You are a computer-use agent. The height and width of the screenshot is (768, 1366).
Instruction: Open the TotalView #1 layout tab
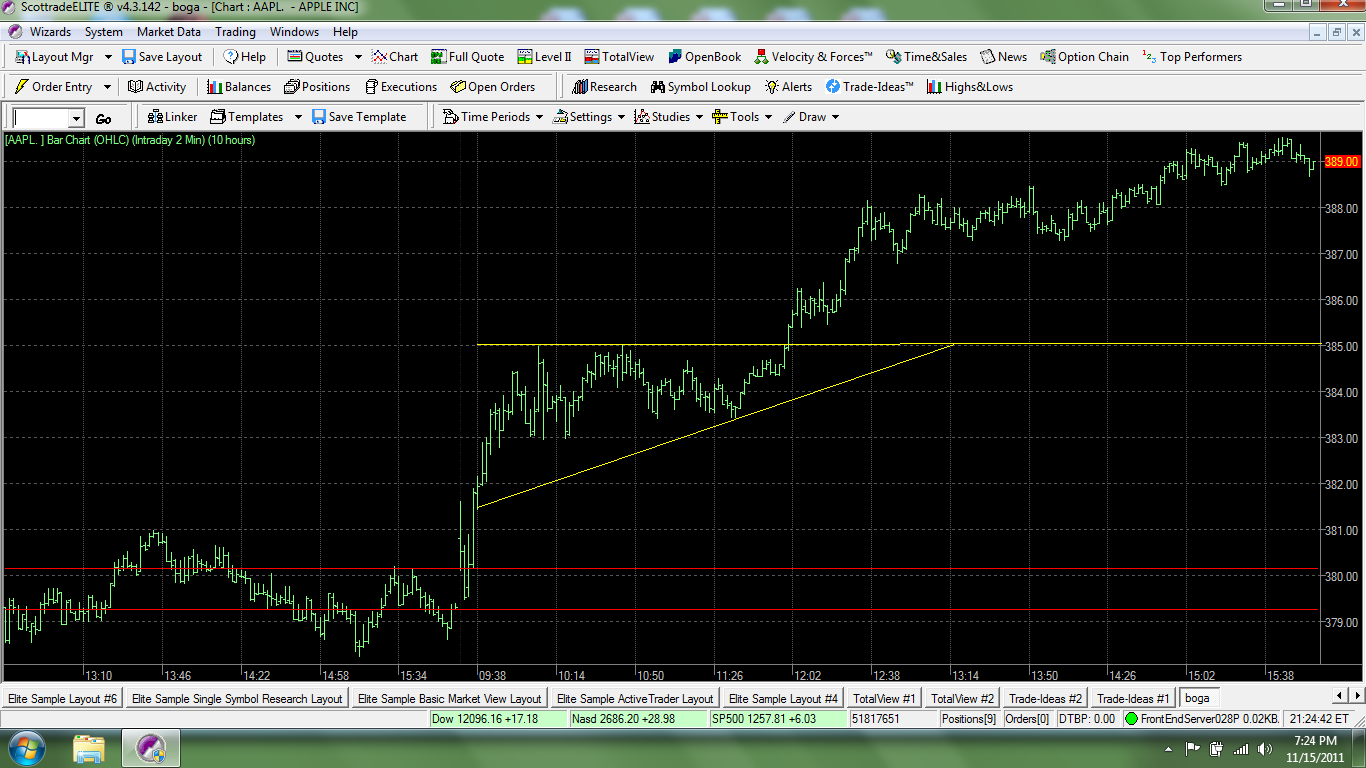(x=883, y=698)
